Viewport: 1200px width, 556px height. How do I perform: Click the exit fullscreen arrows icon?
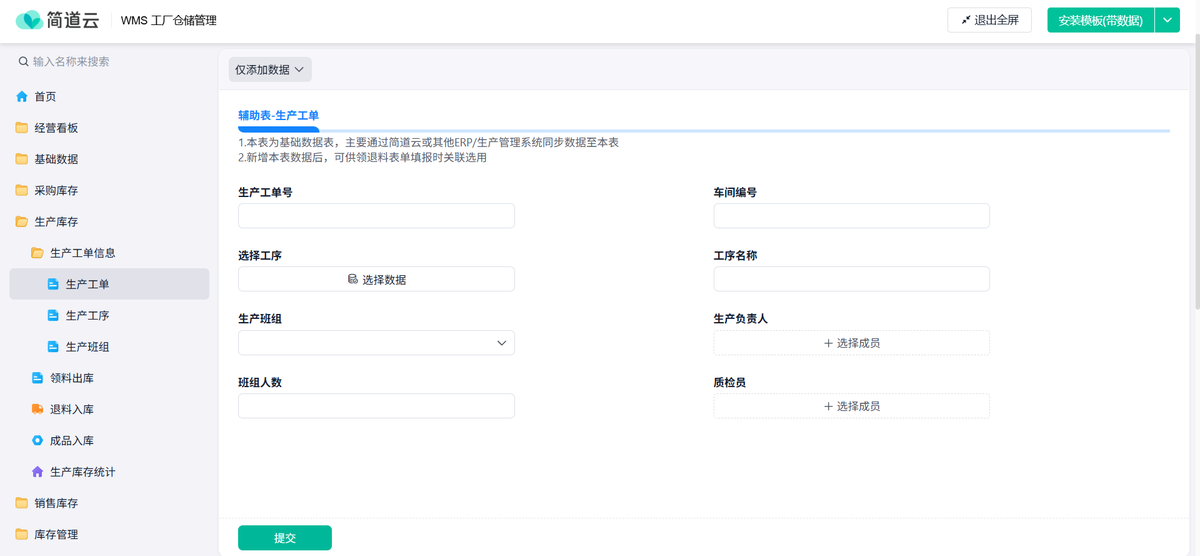(965, 20)
